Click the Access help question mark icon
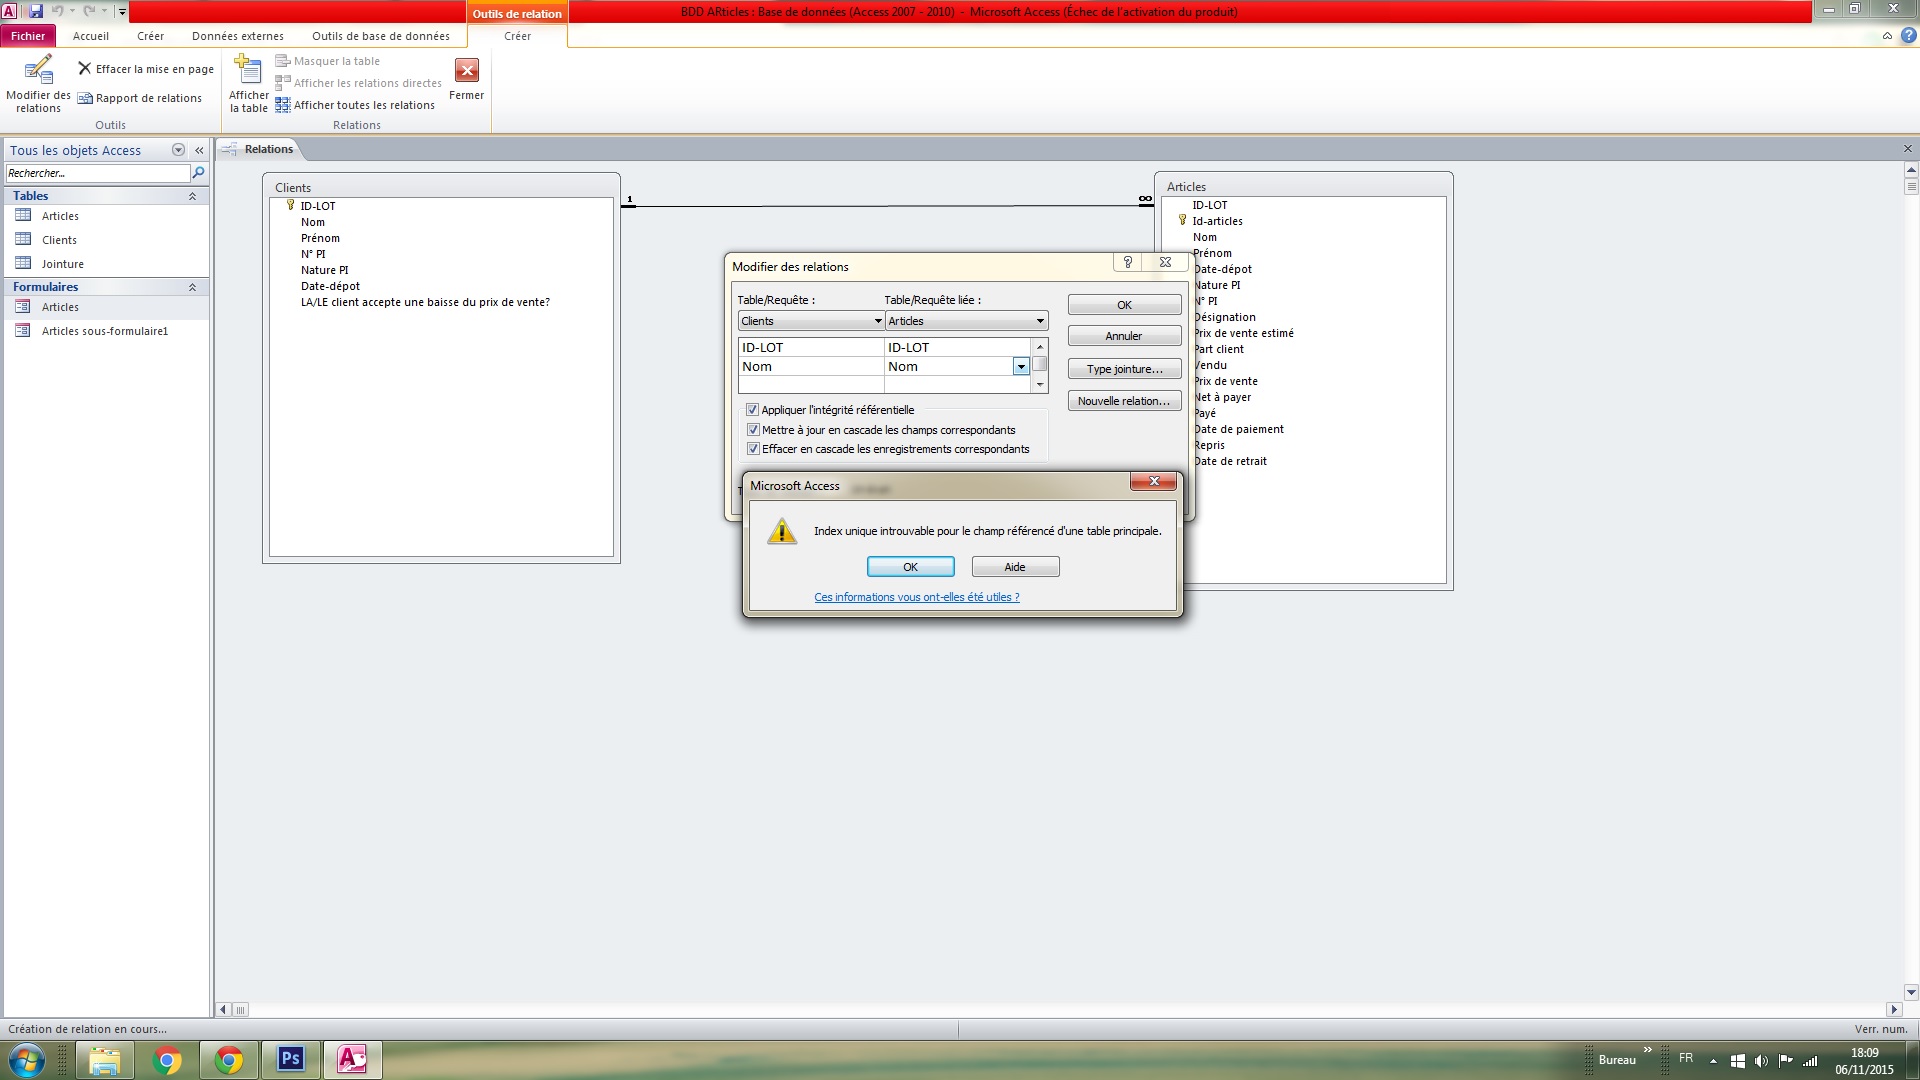The image size is (1920, 1080). (1908, 36)
